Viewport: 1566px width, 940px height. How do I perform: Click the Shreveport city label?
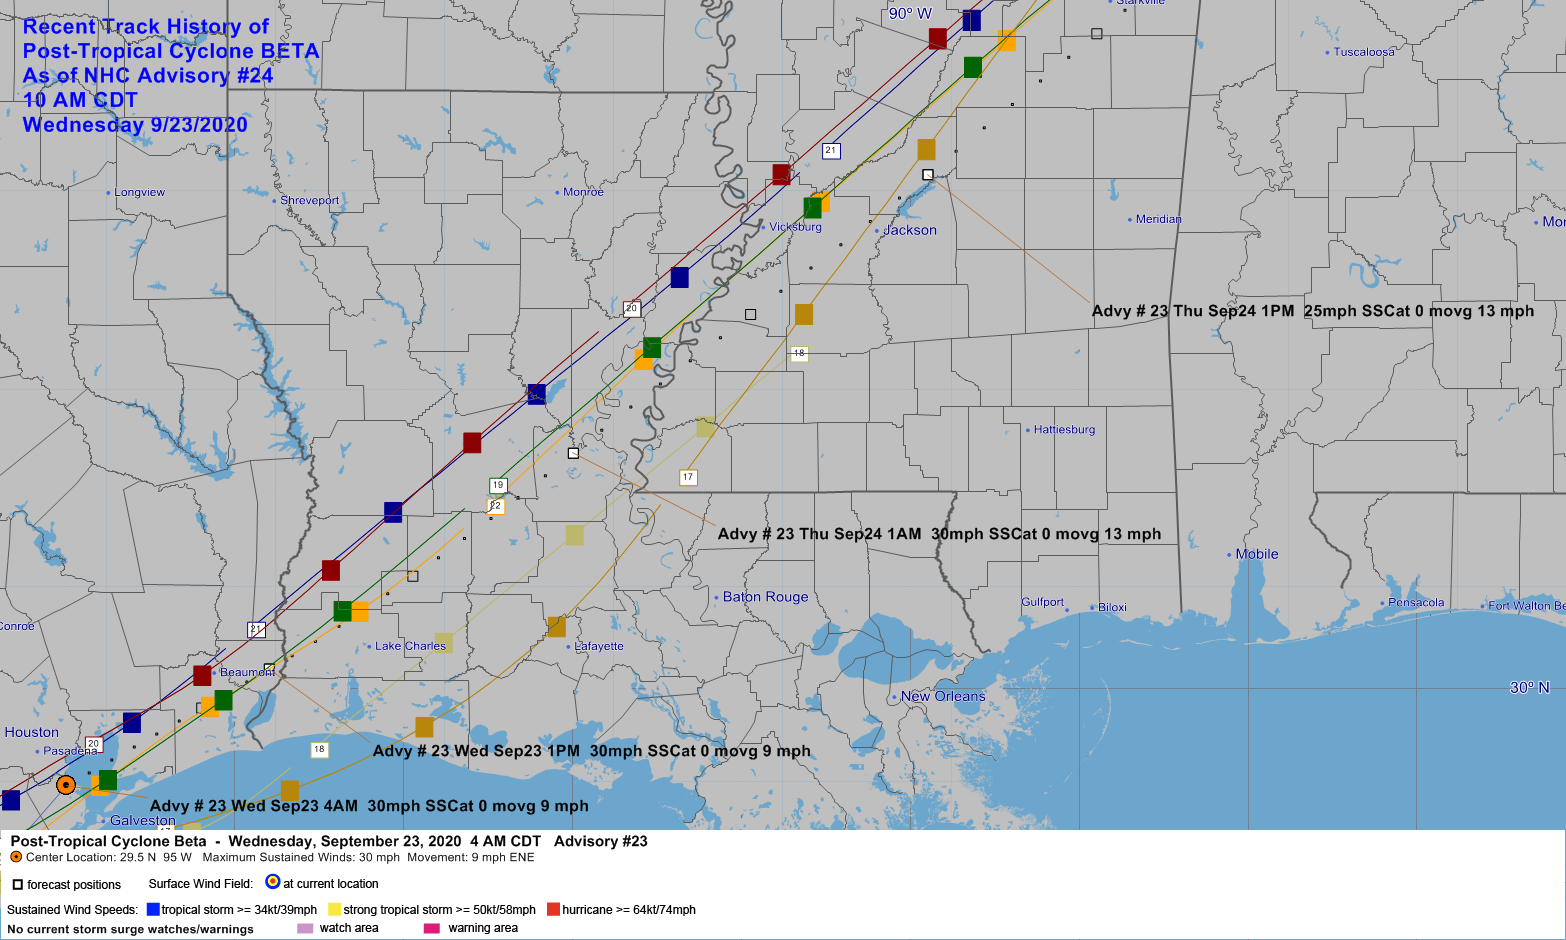(x=310, y=200)
